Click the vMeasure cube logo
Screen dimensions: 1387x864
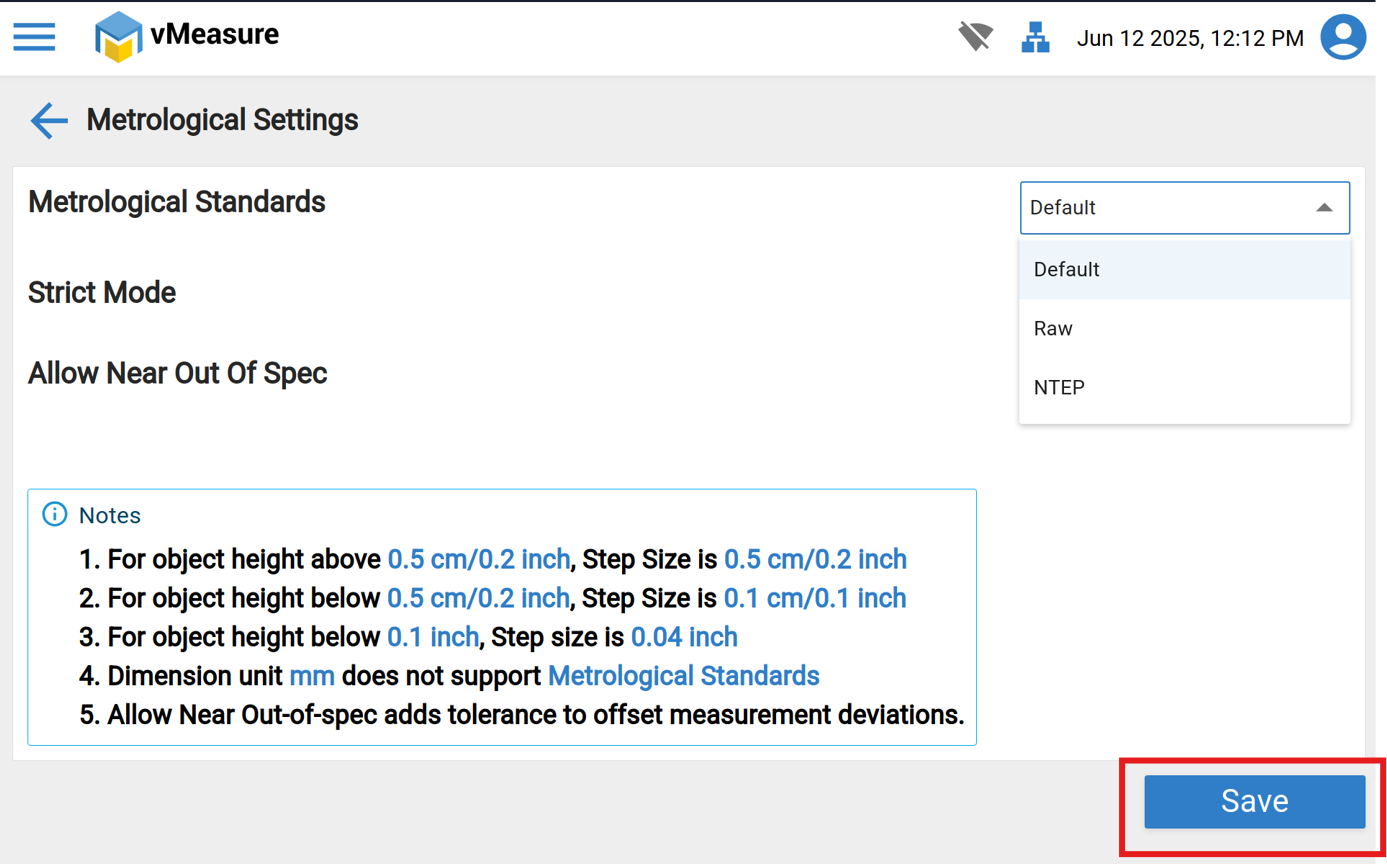[118, 37]
